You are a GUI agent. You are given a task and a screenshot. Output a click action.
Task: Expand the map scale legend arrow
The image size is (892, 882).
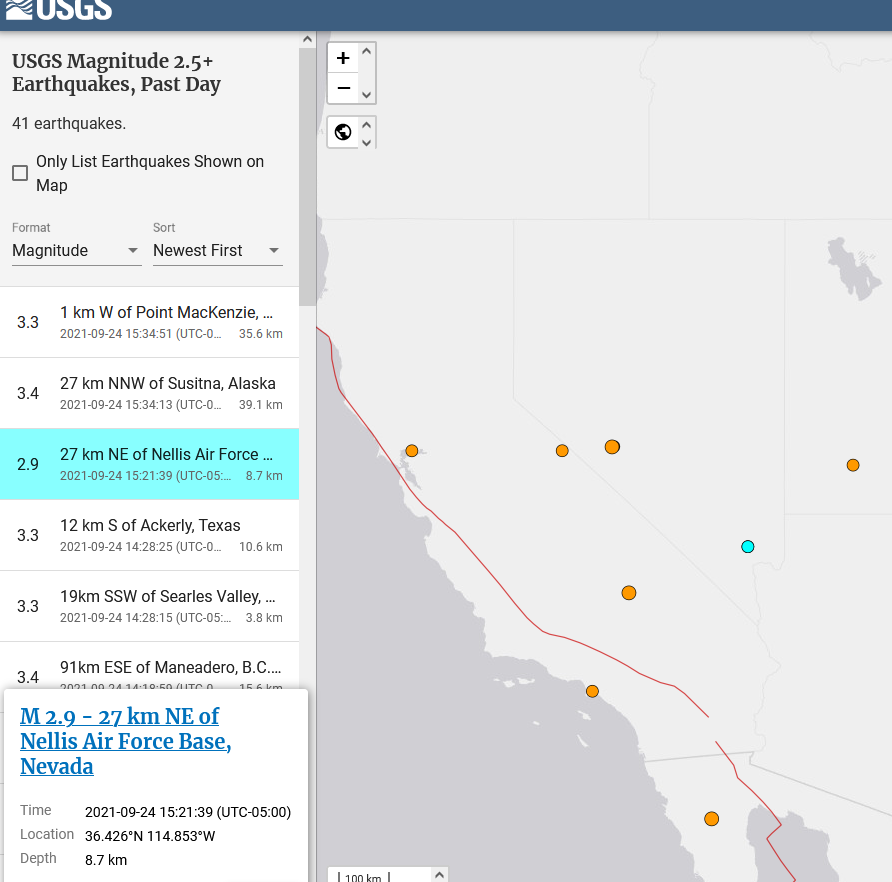[x=439, y=875]
